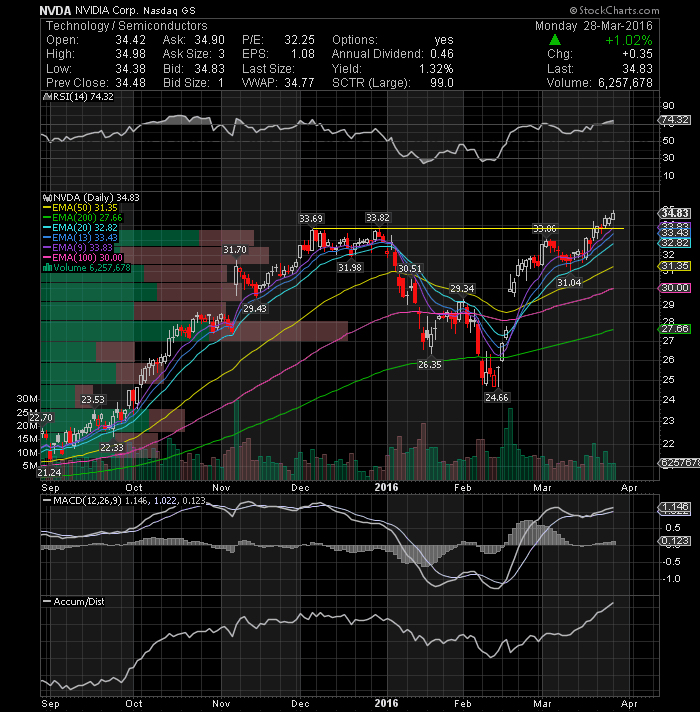
Task: Click the NVDA ticker symbol in the header
Action: [x=55, y=10]
